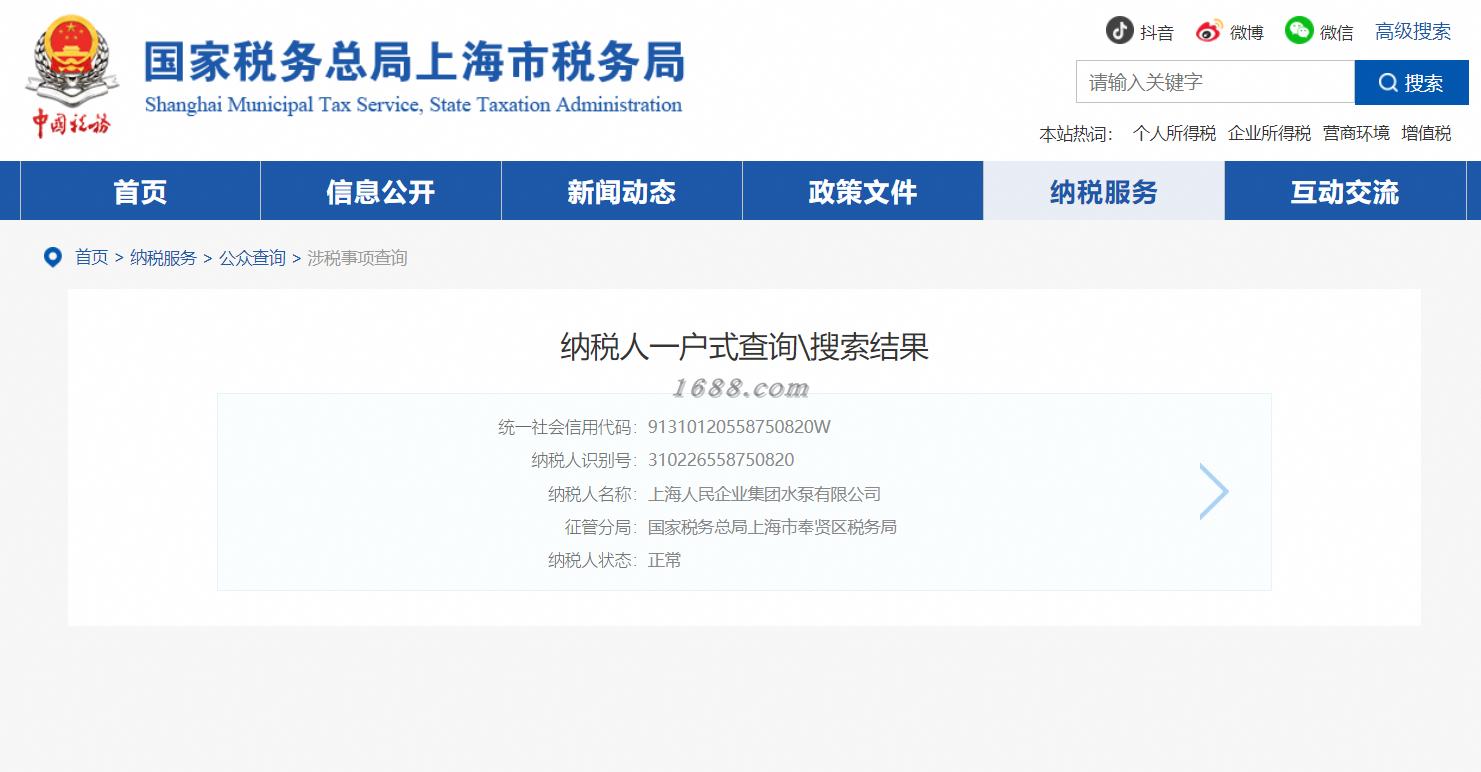The height and width of the screenshot is (772, 1481).
Task: Click heading 纳税人一户式查询\搜索结果
Action: [744, 347]
